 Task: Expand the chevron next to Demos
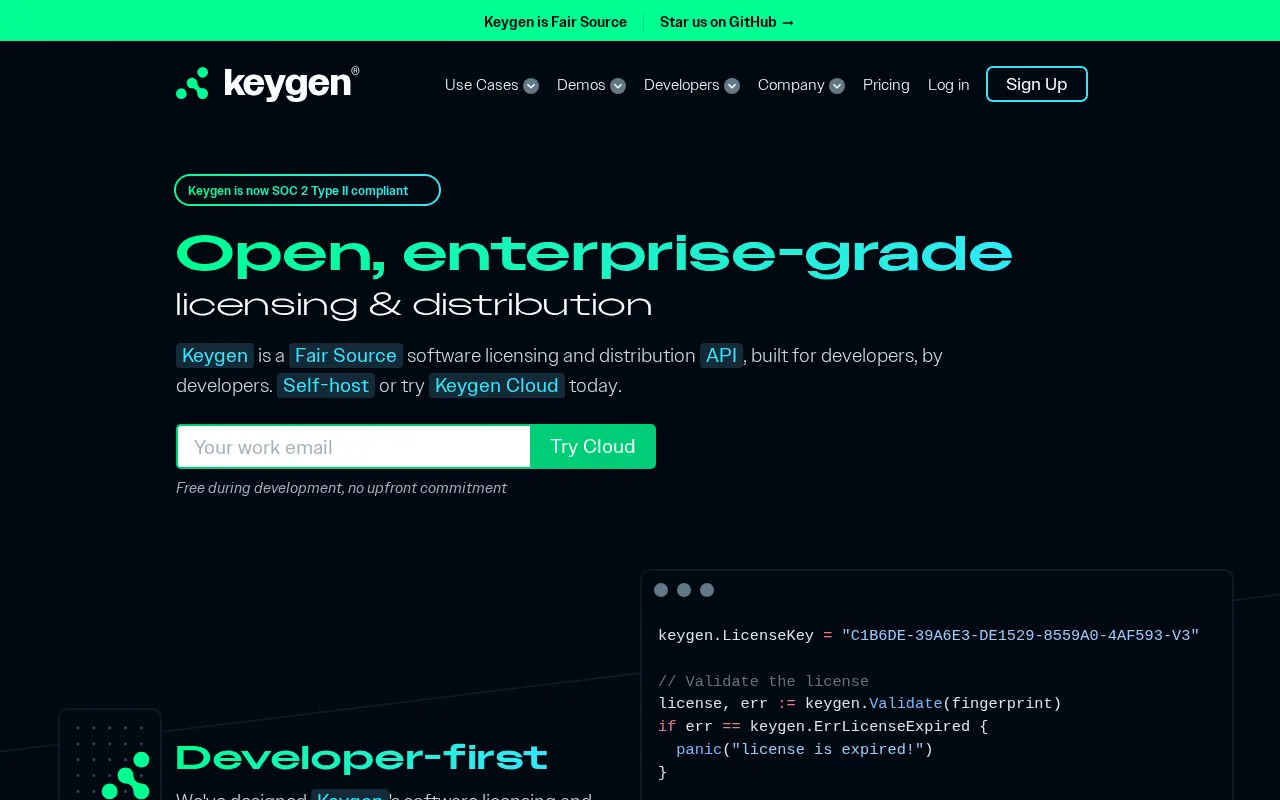618,86
